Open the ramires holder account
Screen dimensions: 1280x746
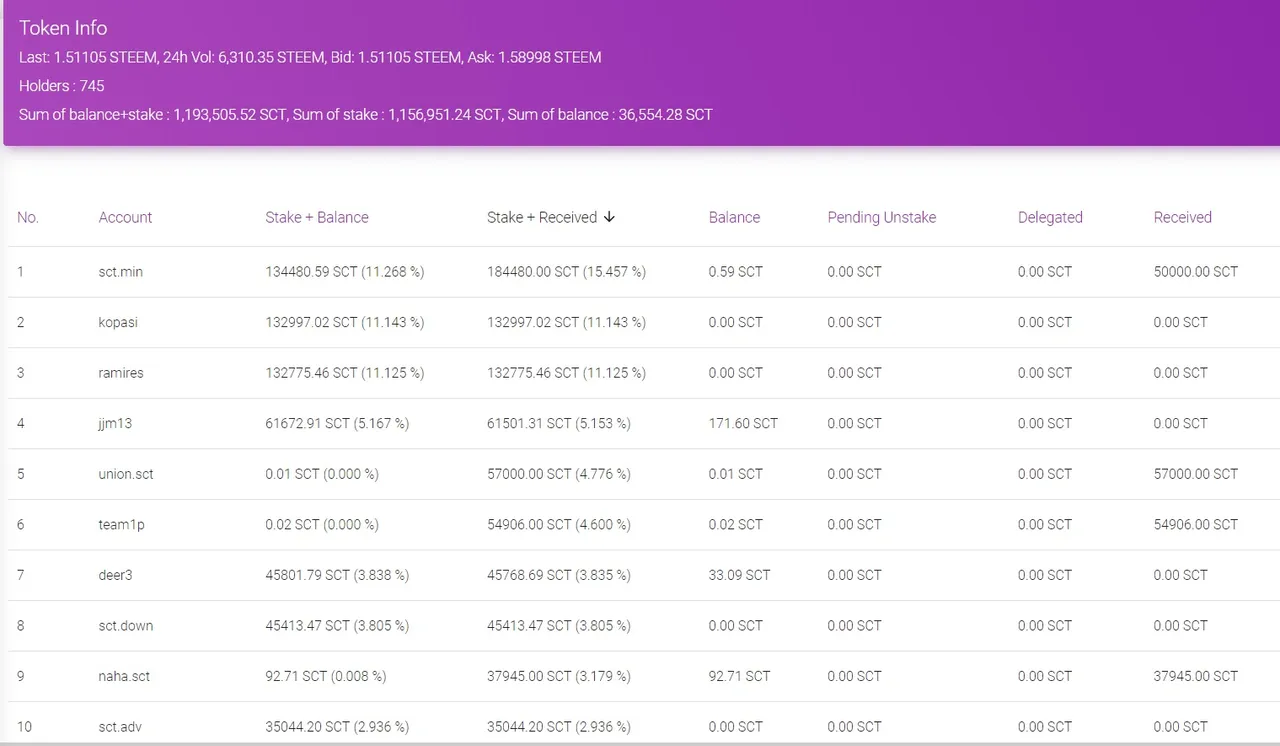[x=120, y=373]
